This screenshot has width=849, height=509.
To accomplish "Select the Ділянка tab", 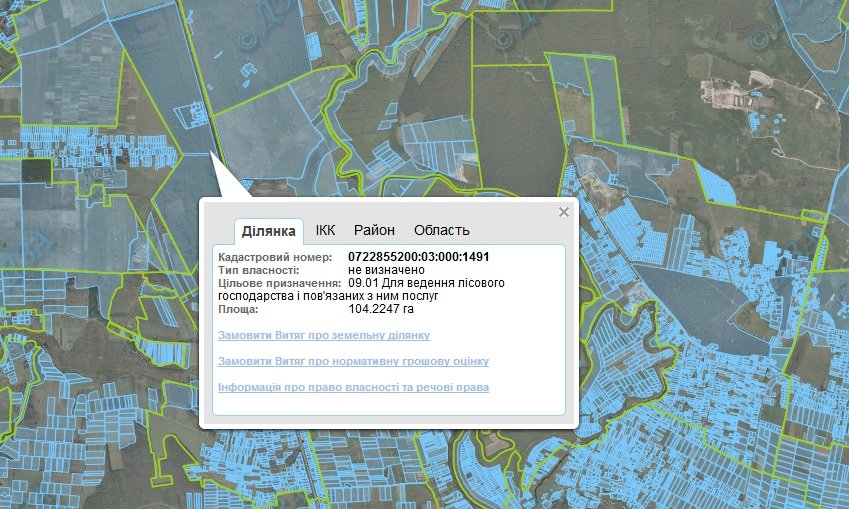I will coord(268,231).
